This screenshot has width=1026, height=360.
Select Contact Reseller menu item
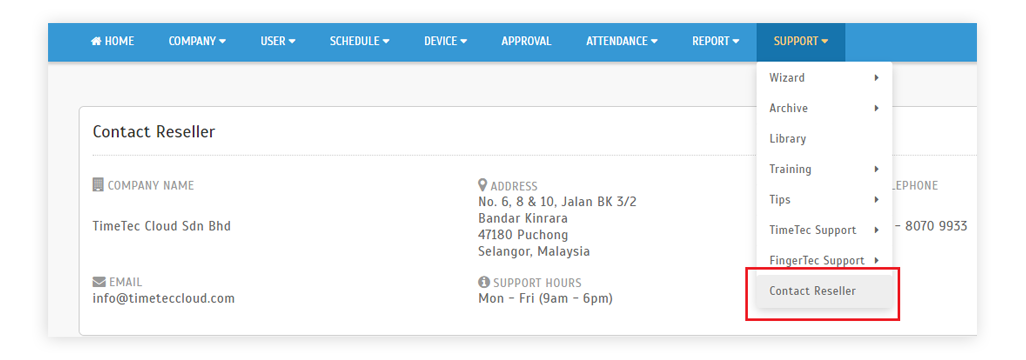tap(824, 291)
